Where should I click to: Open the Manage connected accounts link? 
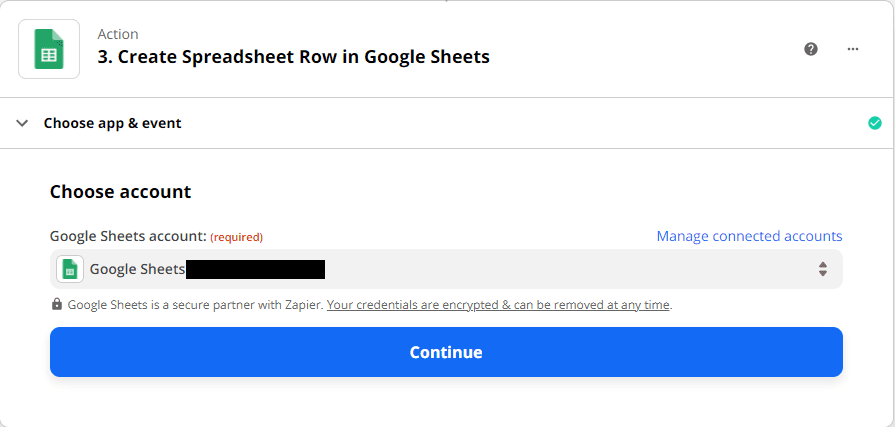(749, 236)
